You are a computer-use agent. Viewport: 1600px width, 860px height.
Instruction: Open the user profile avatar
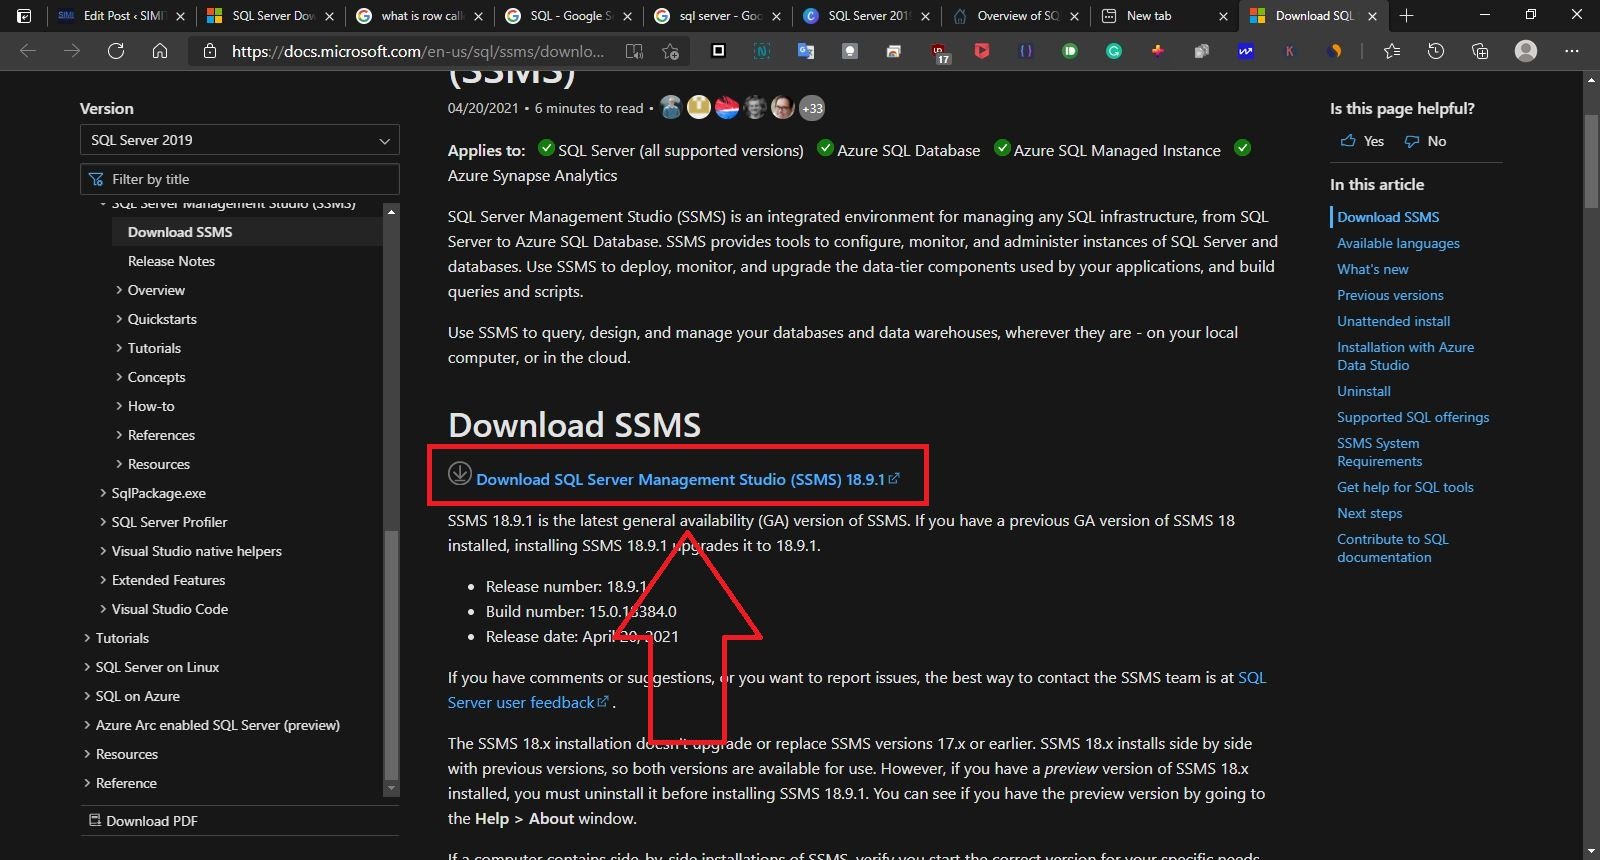(x=1526, y=51)
